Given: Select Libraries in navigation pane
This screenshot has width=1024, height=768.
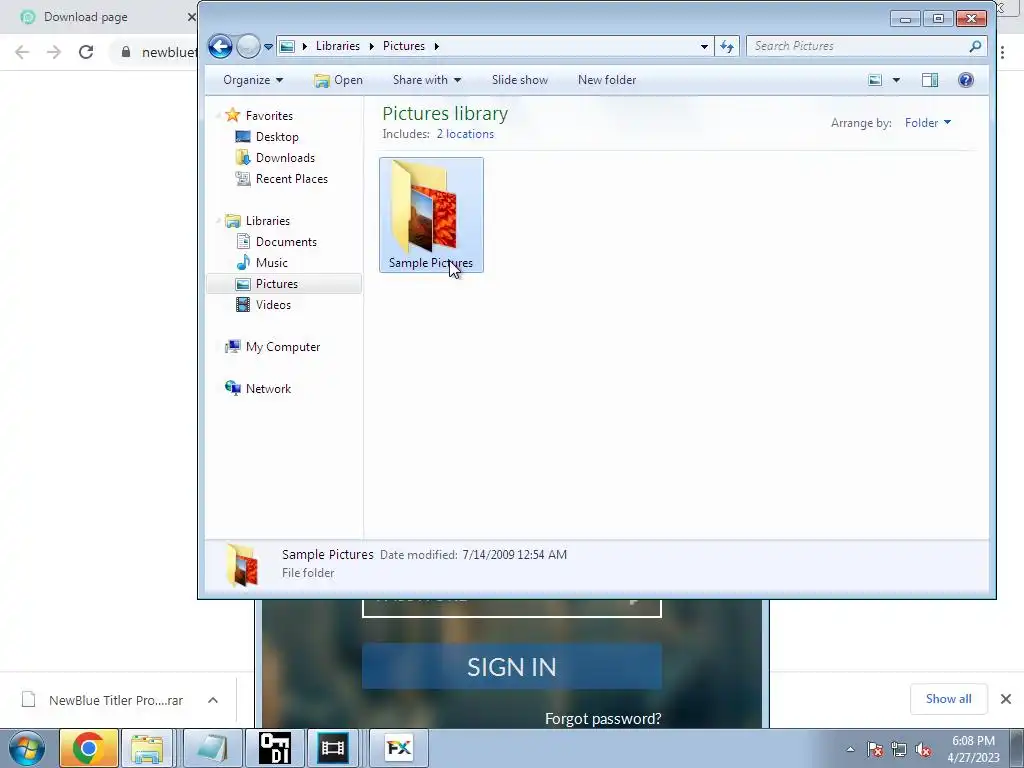Looking at the screenshot, I should click(268, 221).
